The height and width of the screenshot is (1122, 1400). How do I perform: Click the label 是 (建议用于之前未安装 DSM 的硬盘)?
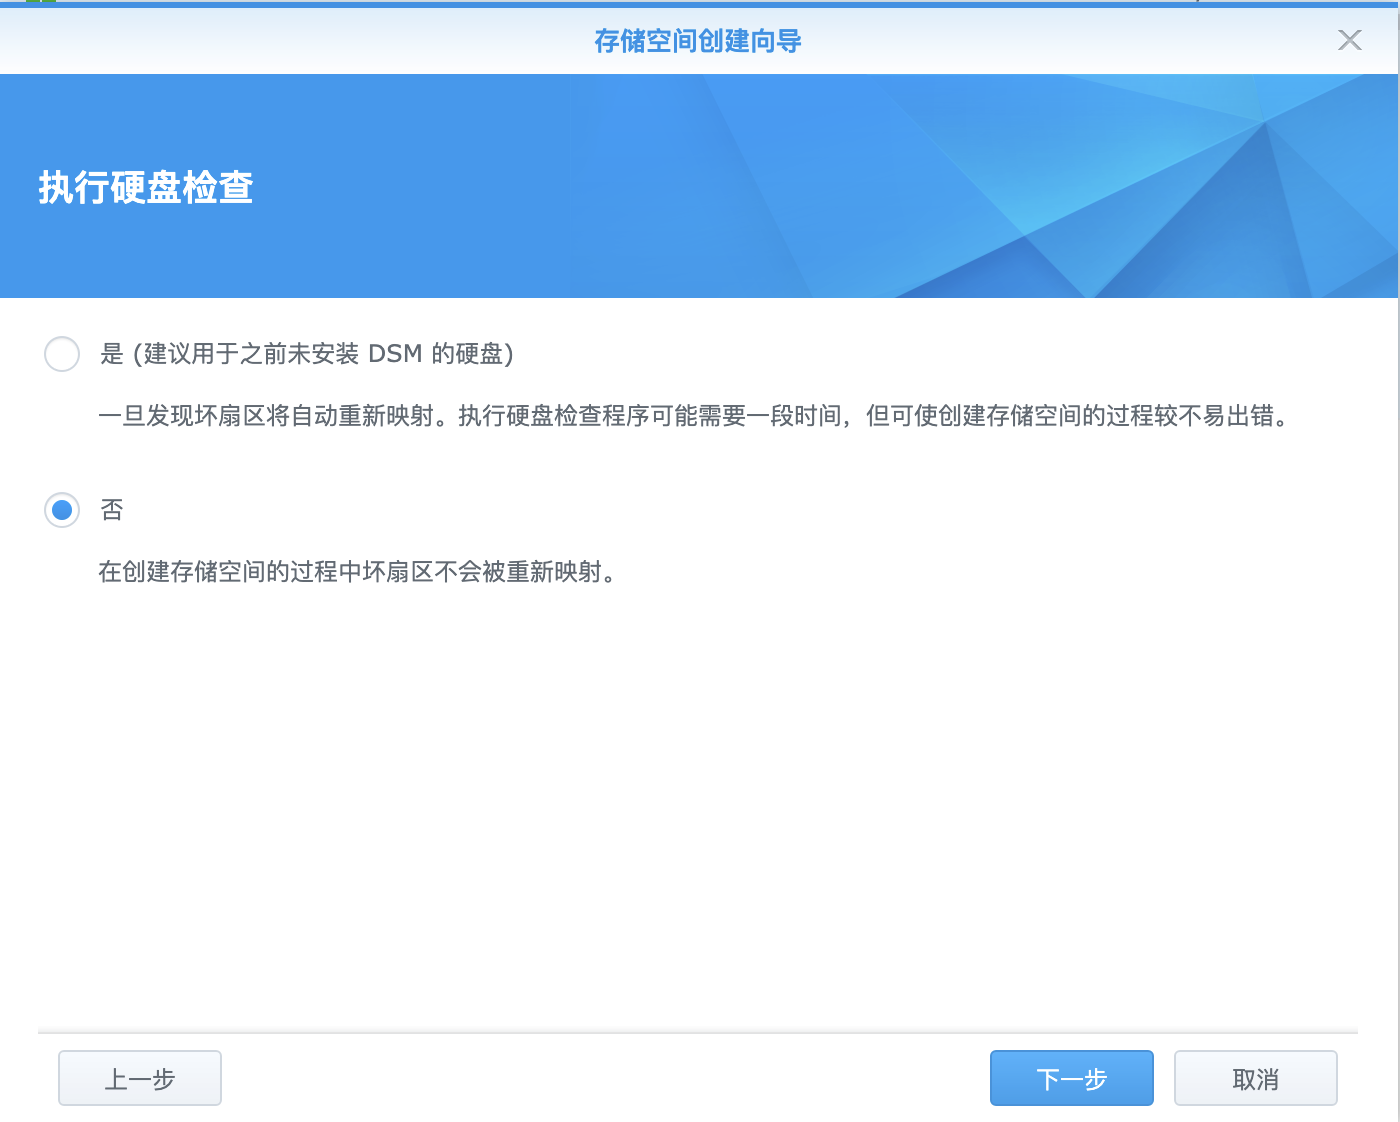307,354
